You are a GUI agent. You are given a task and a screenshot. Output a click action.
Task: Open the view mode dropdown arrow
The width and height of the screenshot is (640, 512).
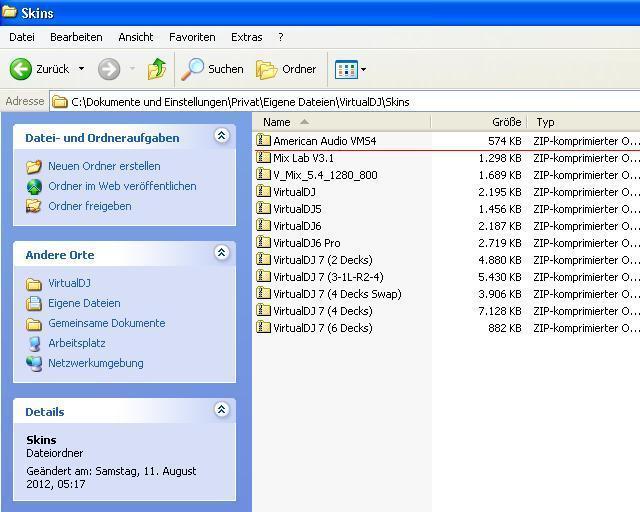pos(363,69)
